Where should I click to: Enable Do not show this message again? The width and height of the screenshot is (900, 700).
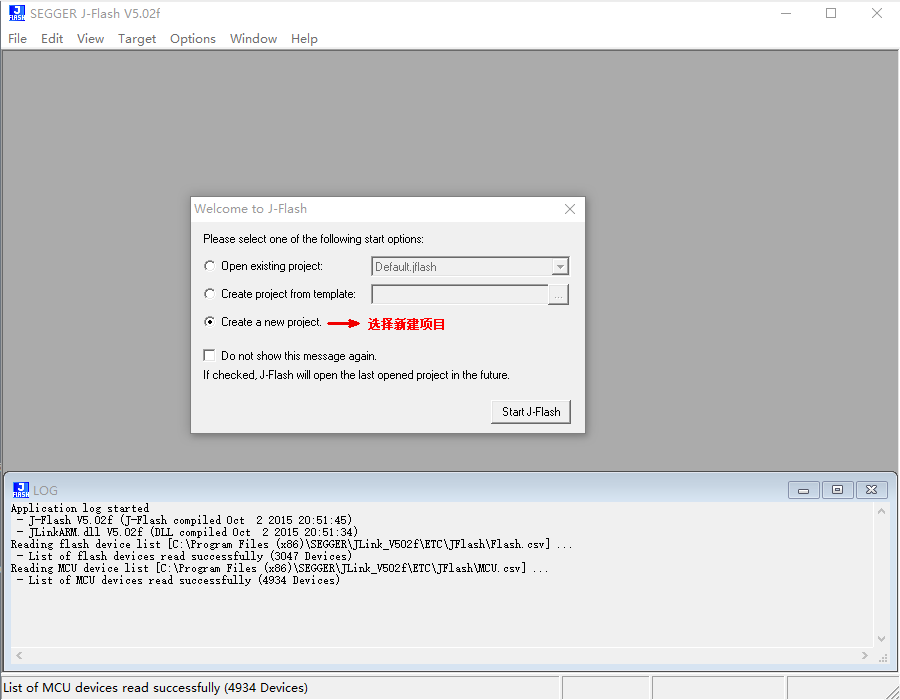click(x=209, y=355)
